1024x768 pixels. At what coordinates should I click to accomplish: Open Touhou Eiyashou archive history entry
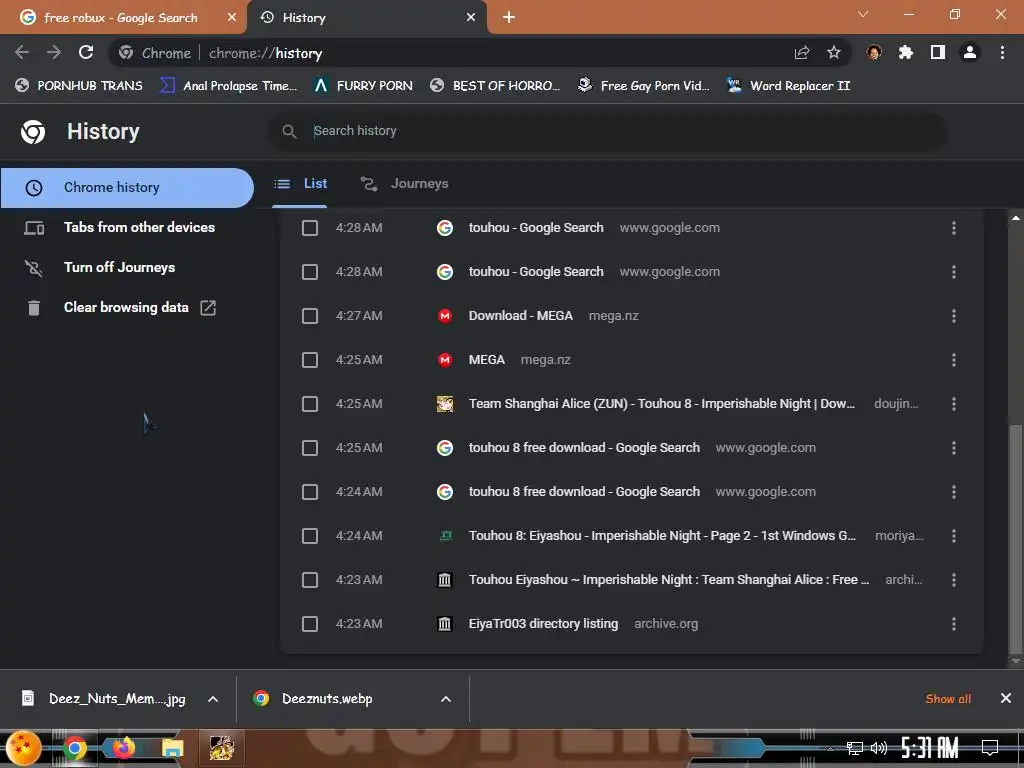pos(669,580)
